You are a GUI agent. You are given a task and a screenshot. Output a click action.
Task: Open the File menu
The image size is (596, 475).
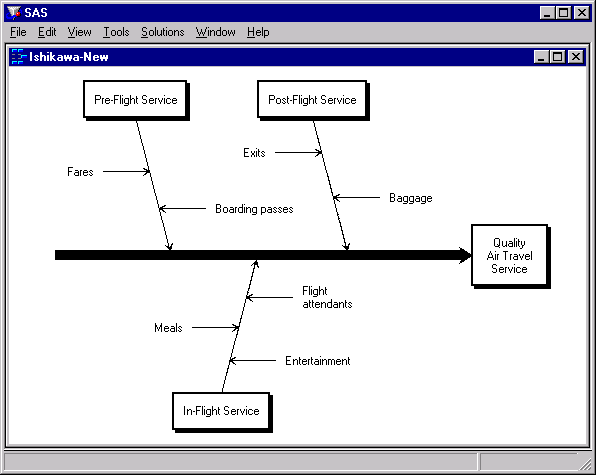(18, 32)
